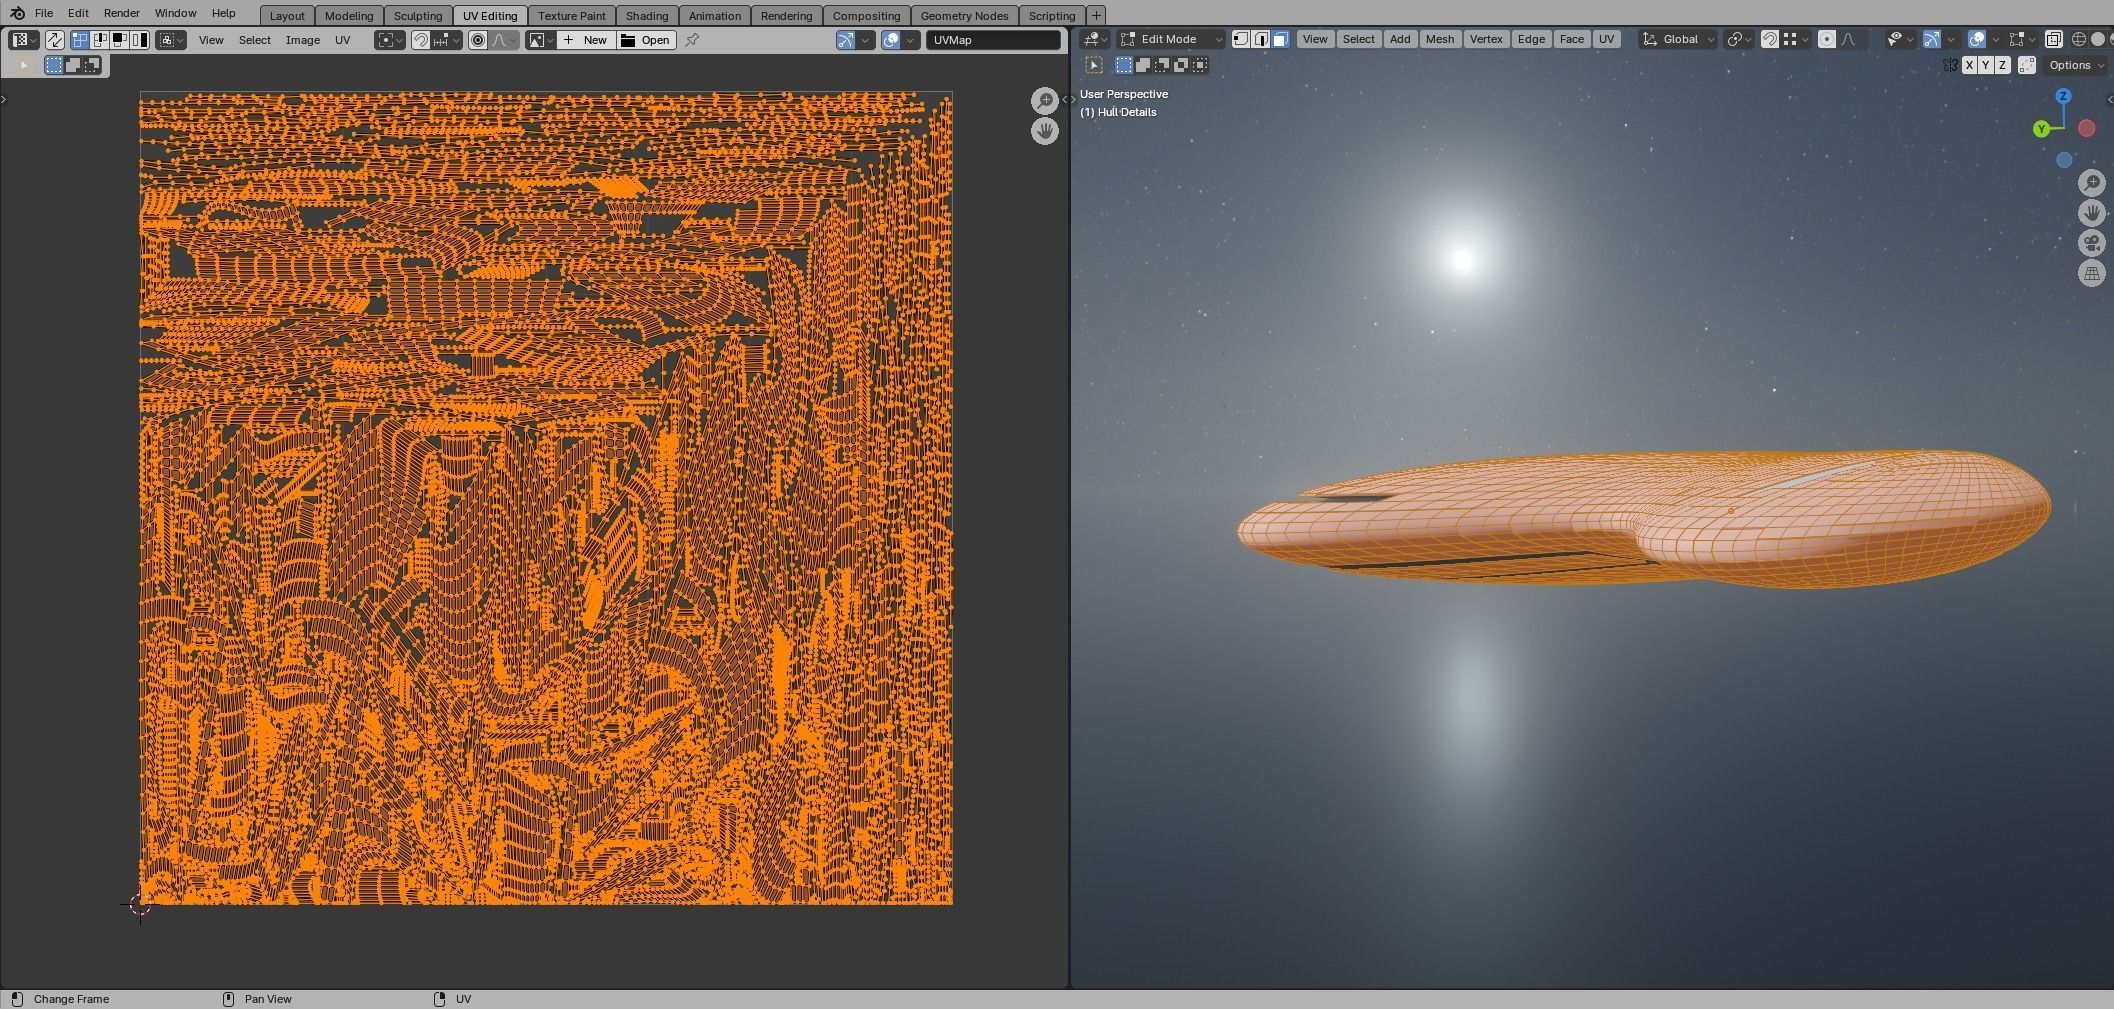Screen dimensions: 2114x1009
Task: Switch to wireframe viewport shading
Action: (x=2078, y=39)
